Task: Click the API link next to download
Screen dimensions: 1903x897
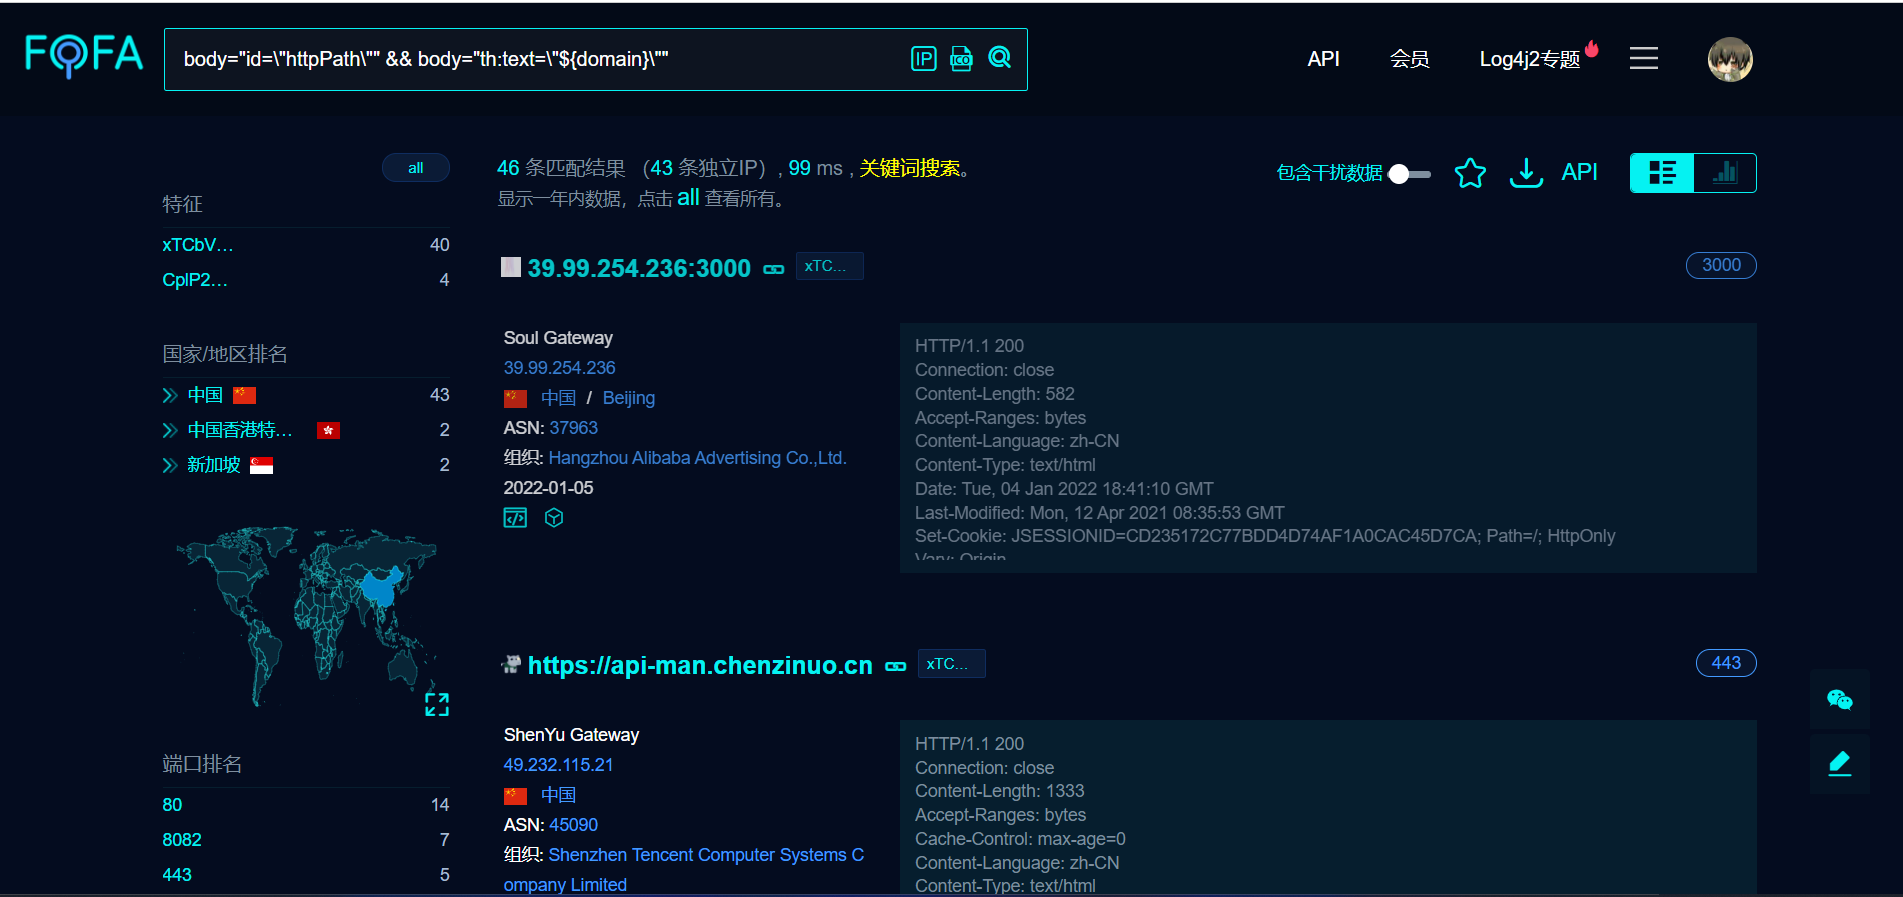Action: (x=1579, y=172)
